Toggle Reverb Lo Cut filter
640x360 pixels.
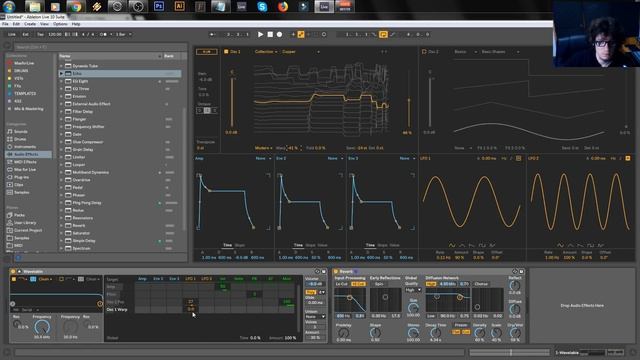(342, 284)
